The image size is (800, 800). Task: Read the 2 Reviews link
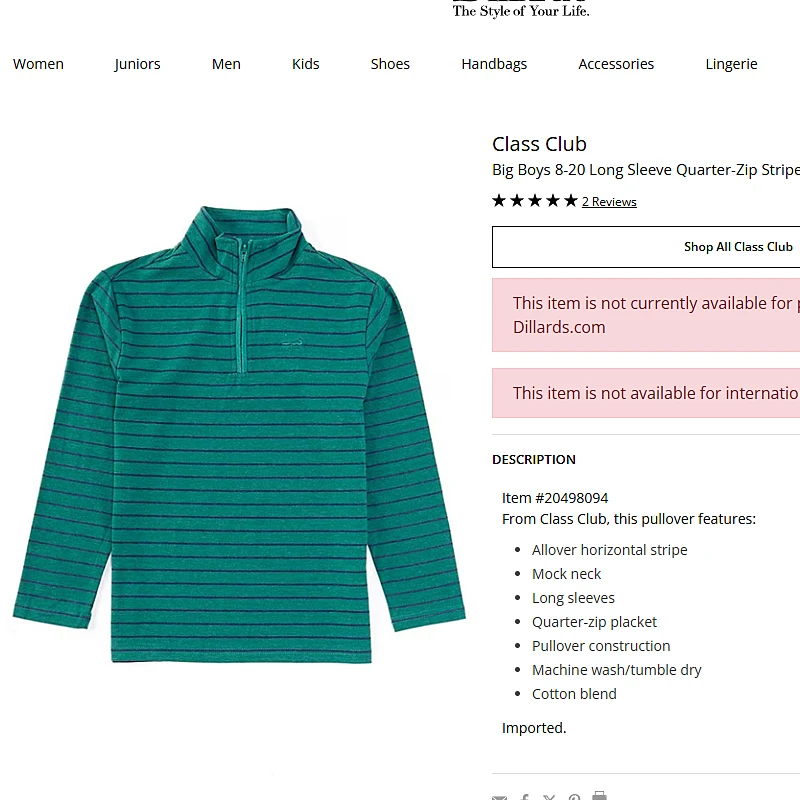[609, 202]
